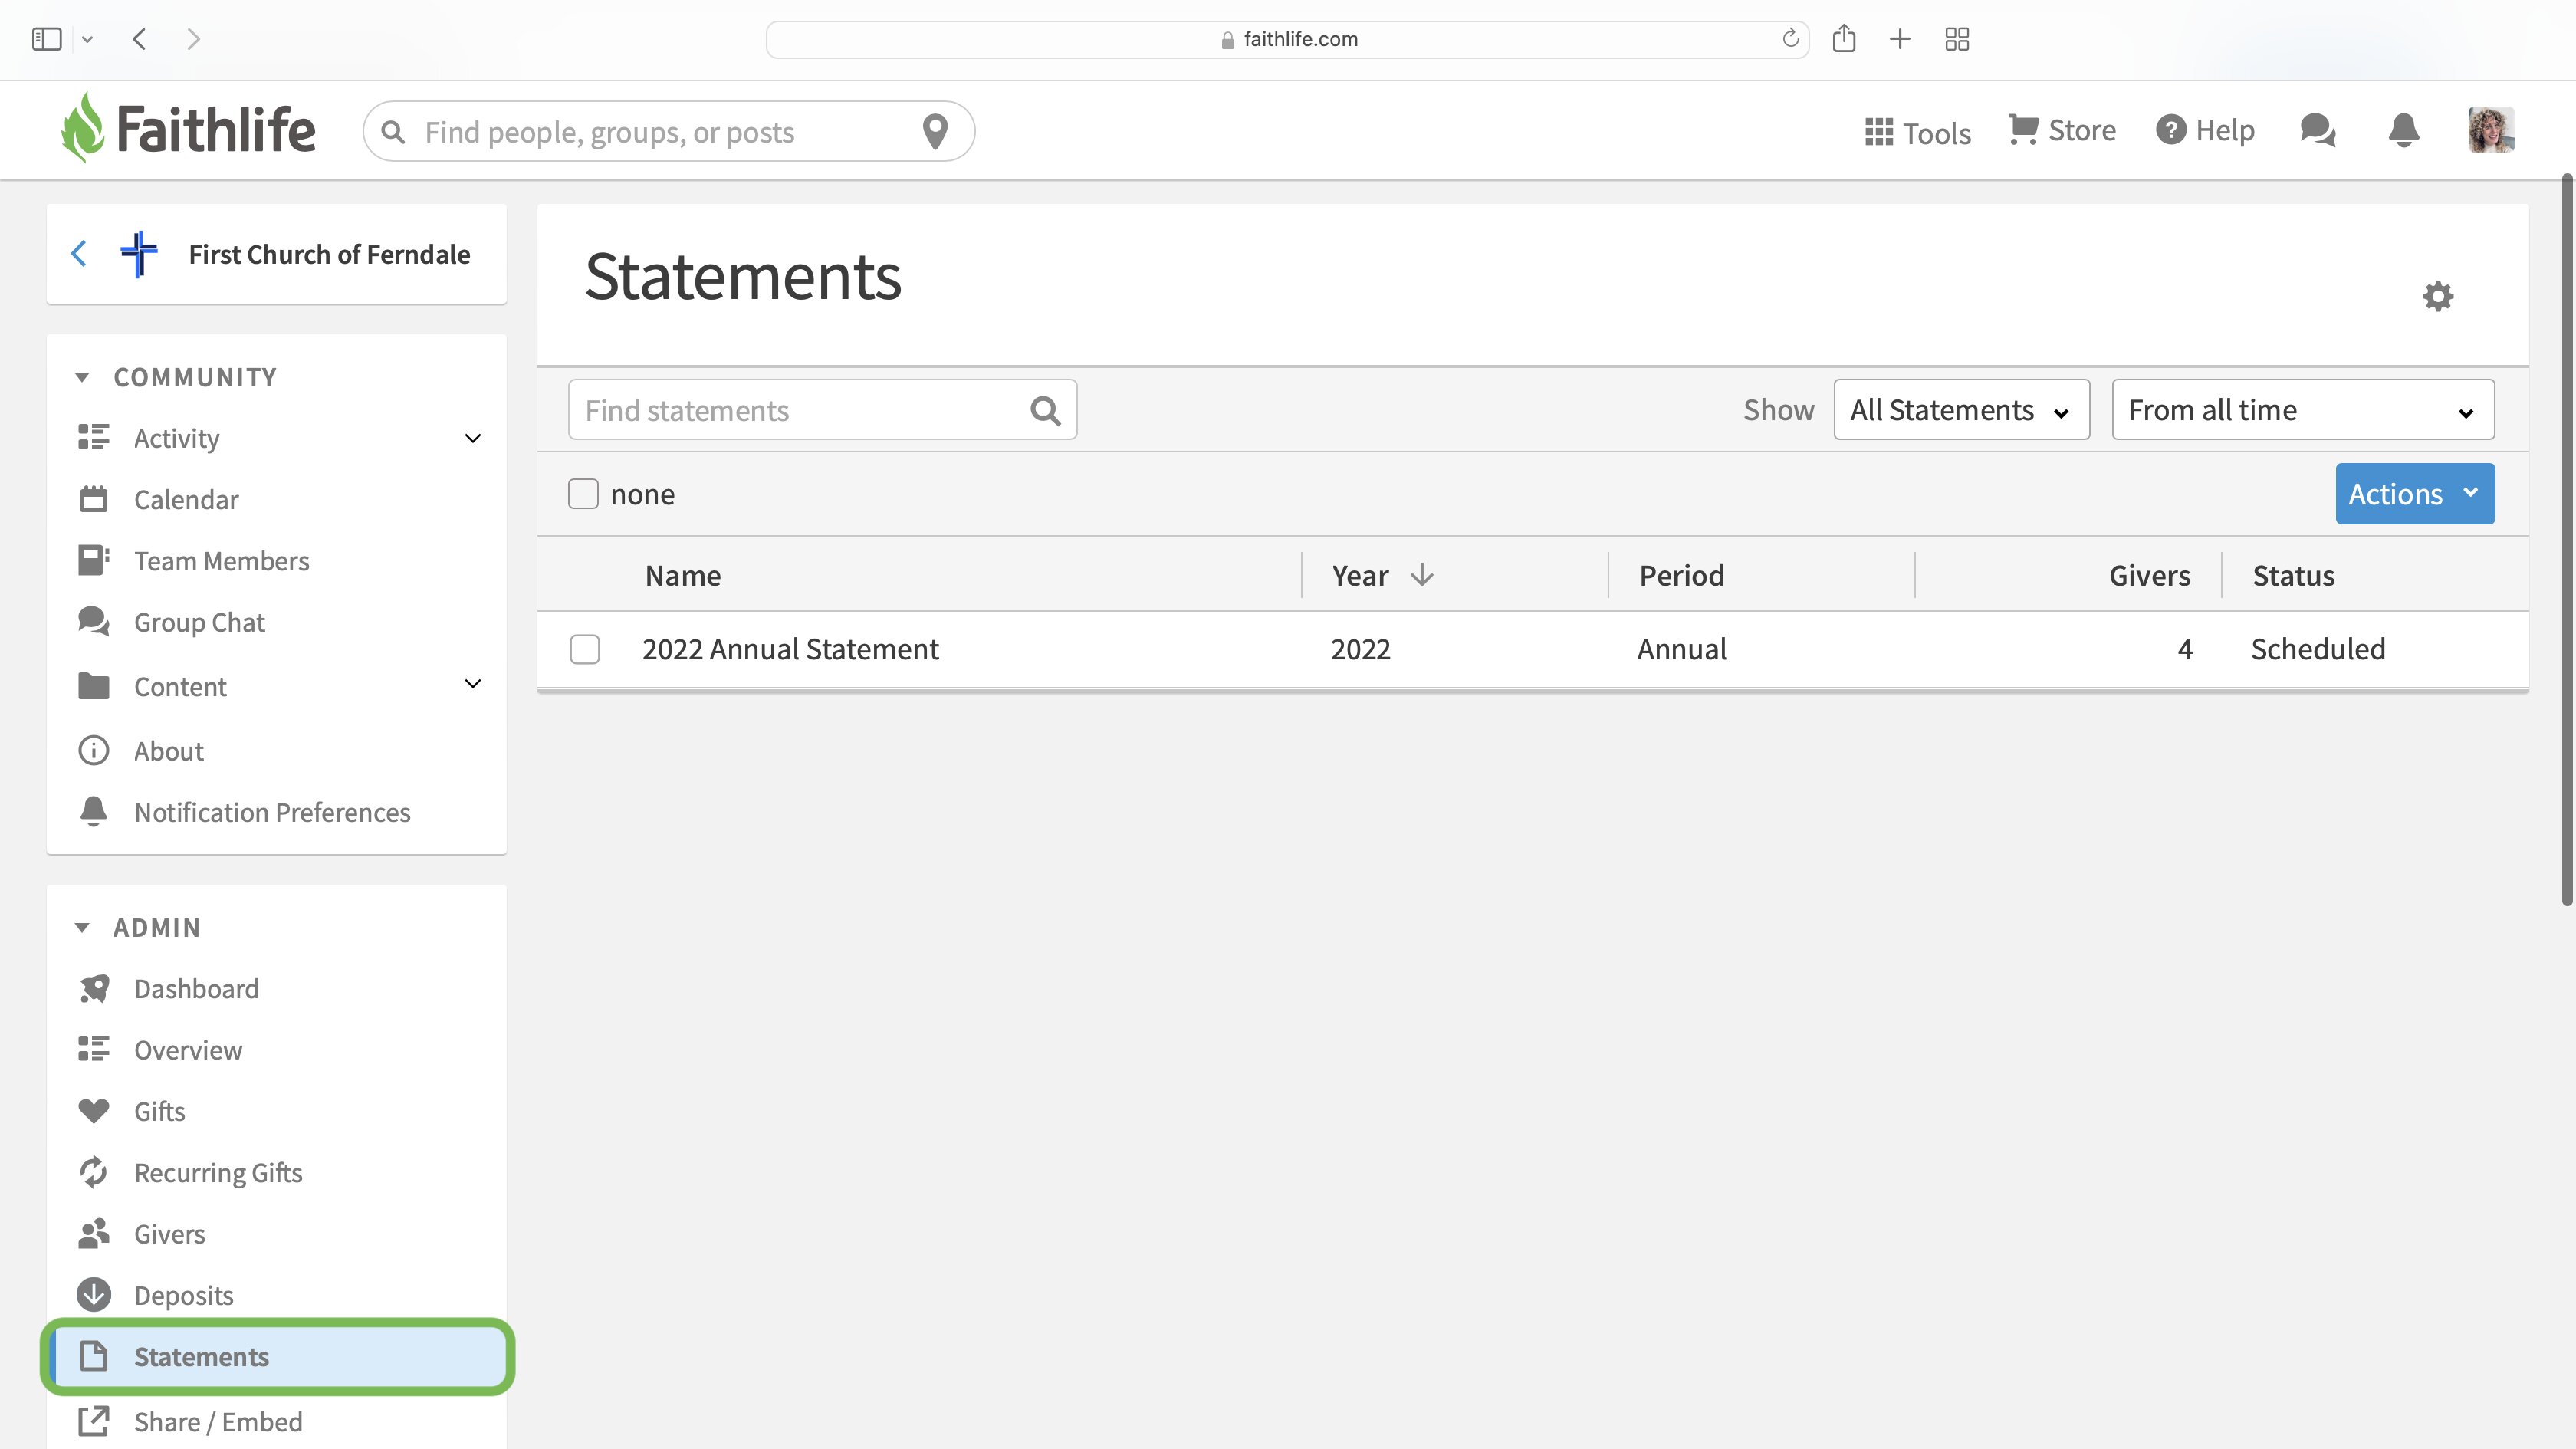Show Safari tab overview

pyautogui.click(x=1957, y=39)
